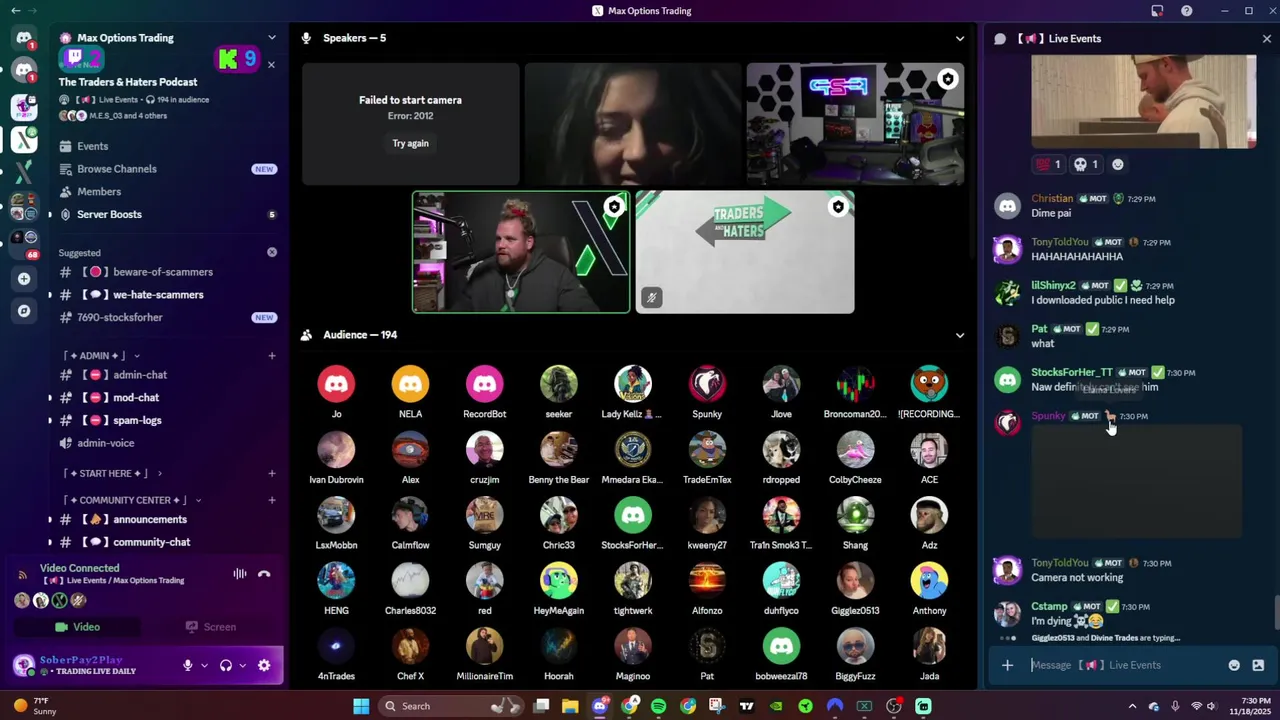Click the skull reaction on image

1085,165
